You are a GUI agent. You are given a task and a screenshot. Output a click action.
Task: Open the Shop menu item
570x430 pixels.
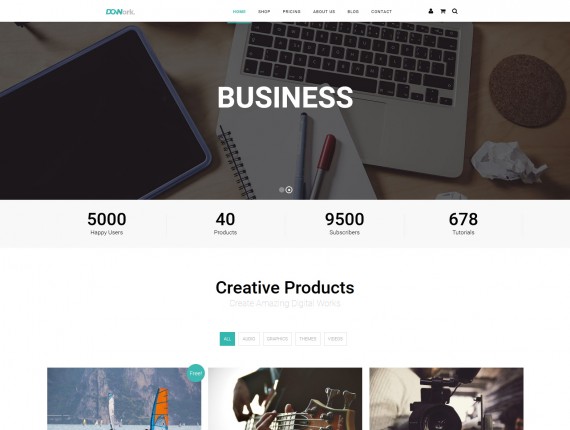click(x=264, y=12)
